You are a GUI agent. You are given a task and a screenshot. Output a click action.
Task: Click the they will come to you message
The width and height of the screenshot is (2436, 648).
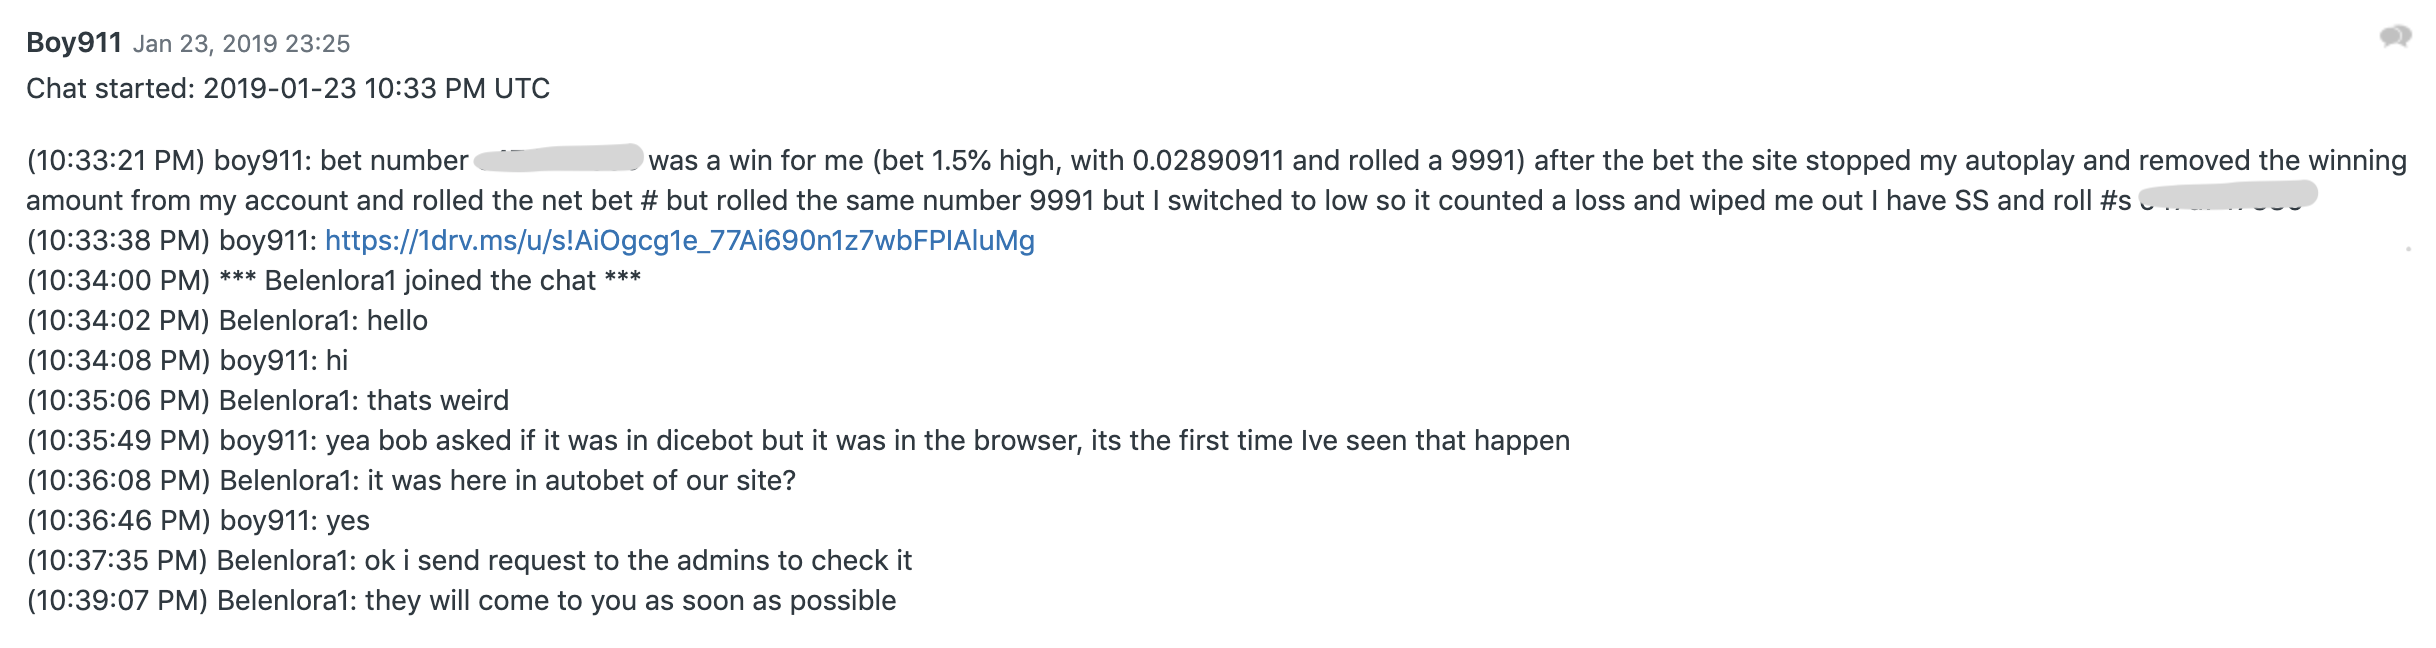pyautogui.click(x=461, y=601)
